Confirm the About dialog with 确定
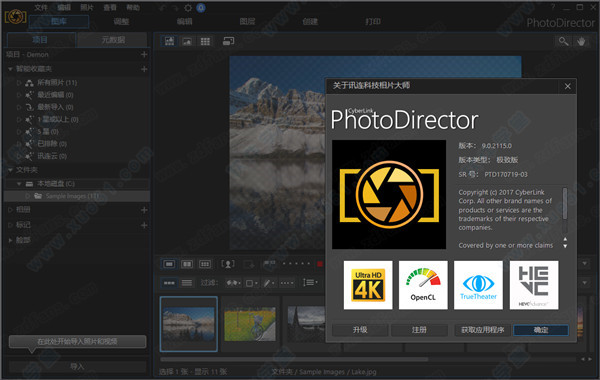Viewport: 600px width, 380px height. pyautogui.click(x=541, y=330)
